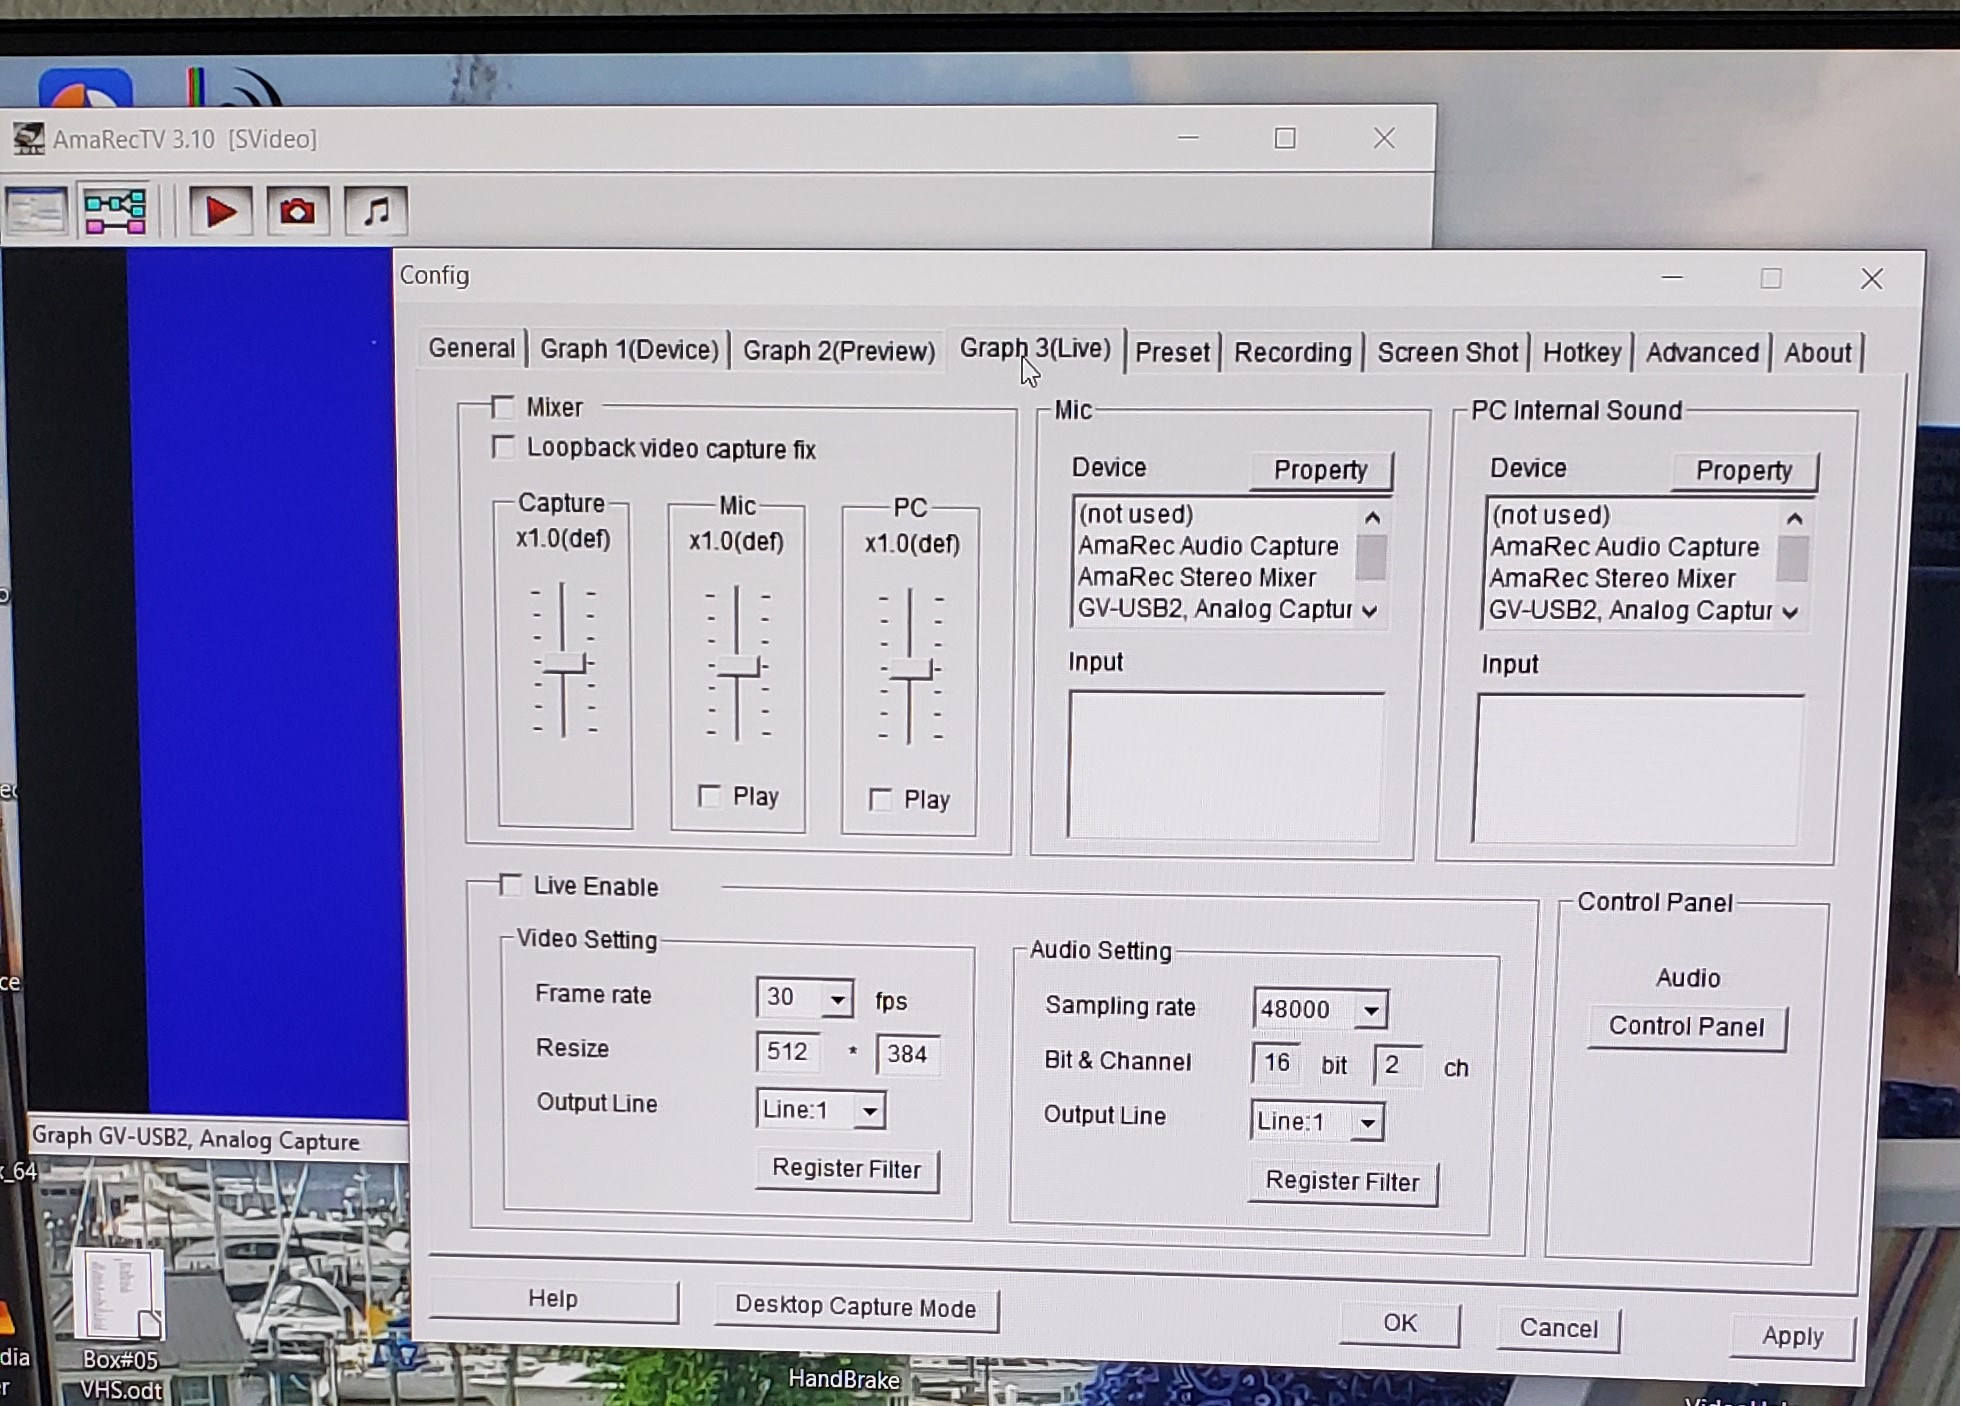Click the Resize width field 512
Screen dimensions: 1961x1406
pyautogui.click(x=788, y=1052)
